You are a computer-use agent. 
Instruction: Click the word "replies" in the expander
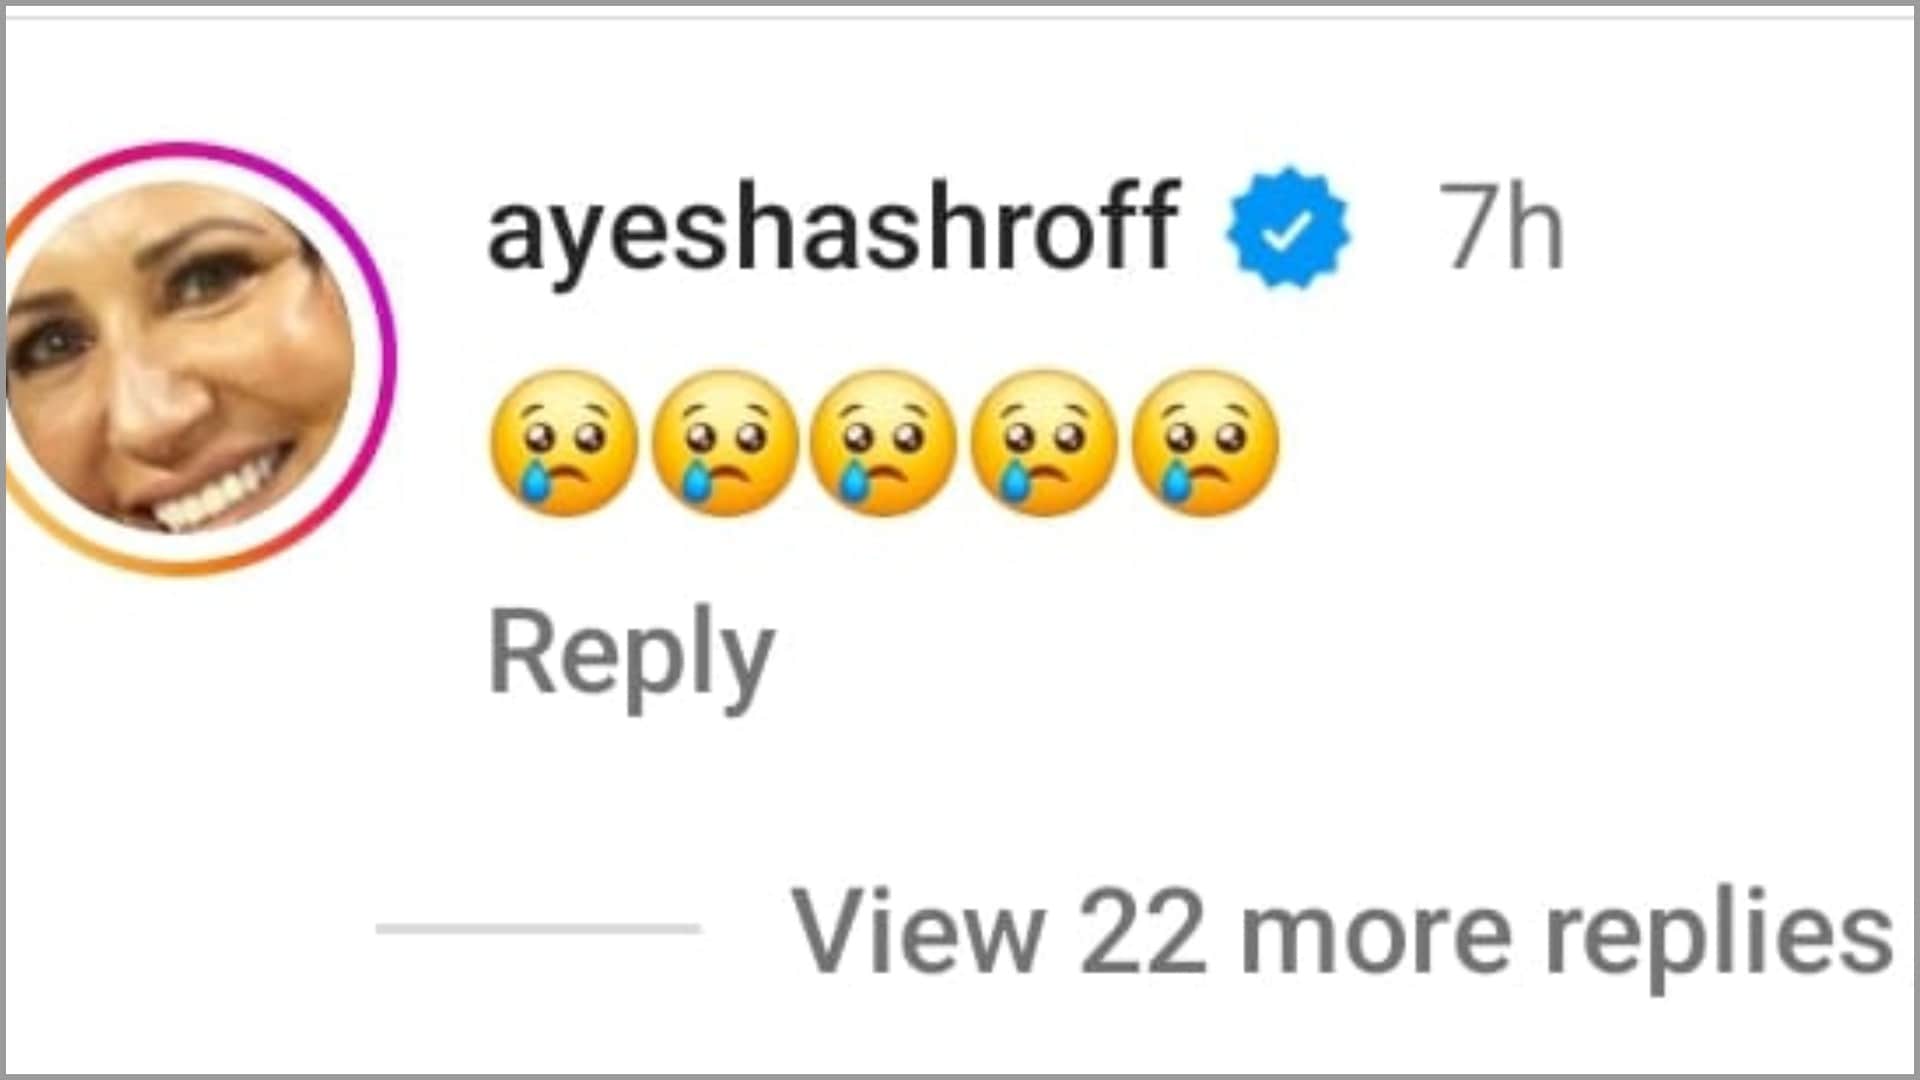[1718, 937]
